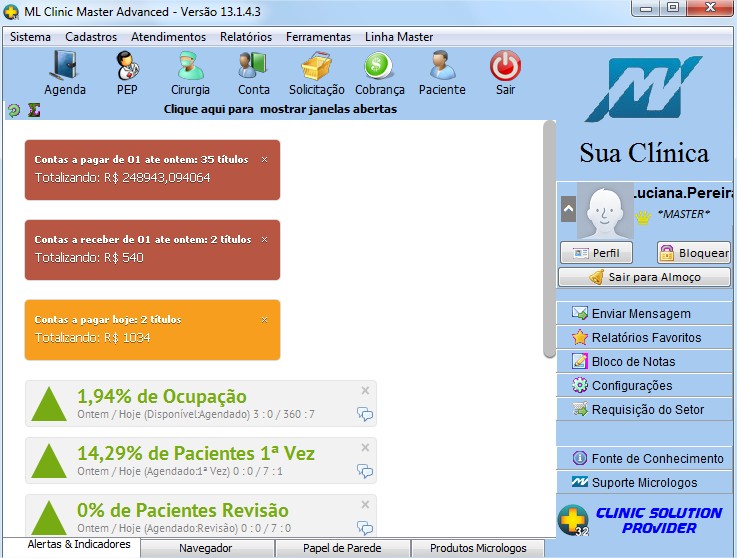Viewport: 737px width, 558px height.
Task: Dismiss the Contas a receber alert
Action: pos(264,240)
